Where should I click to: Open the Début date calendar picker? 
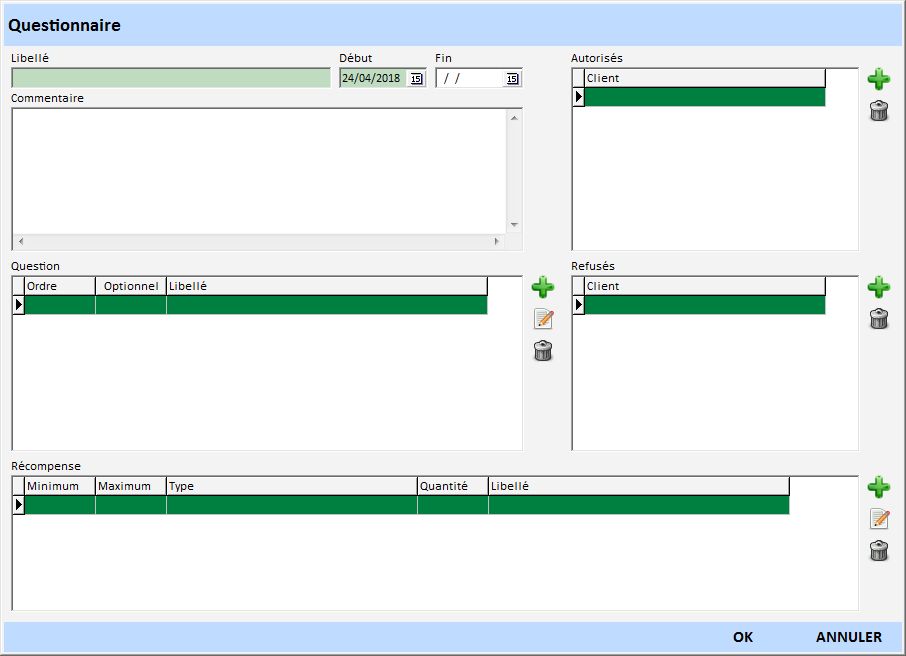[416, 79]
